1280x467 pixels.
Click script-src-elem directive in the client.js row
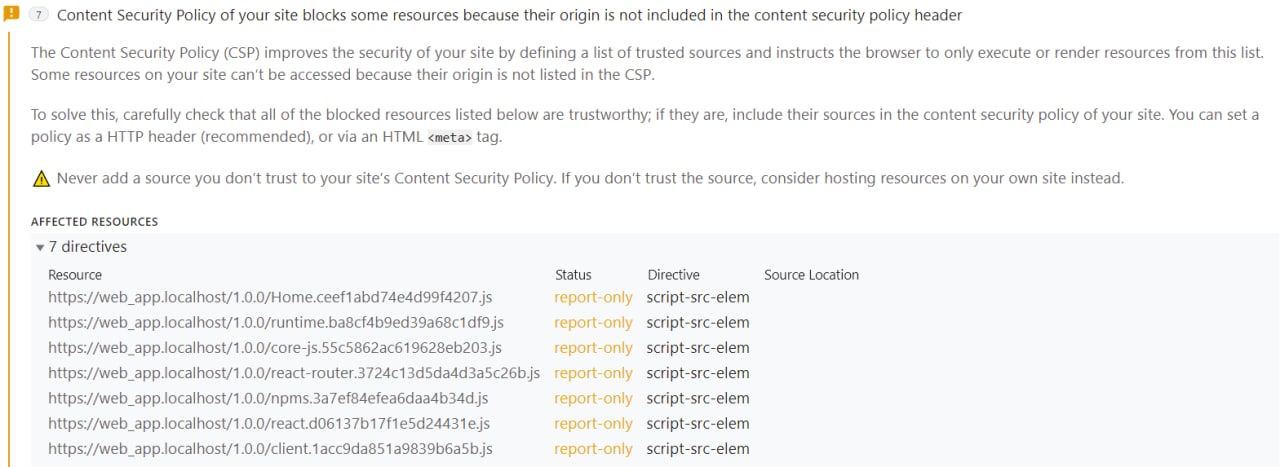(x=697, y=449)
